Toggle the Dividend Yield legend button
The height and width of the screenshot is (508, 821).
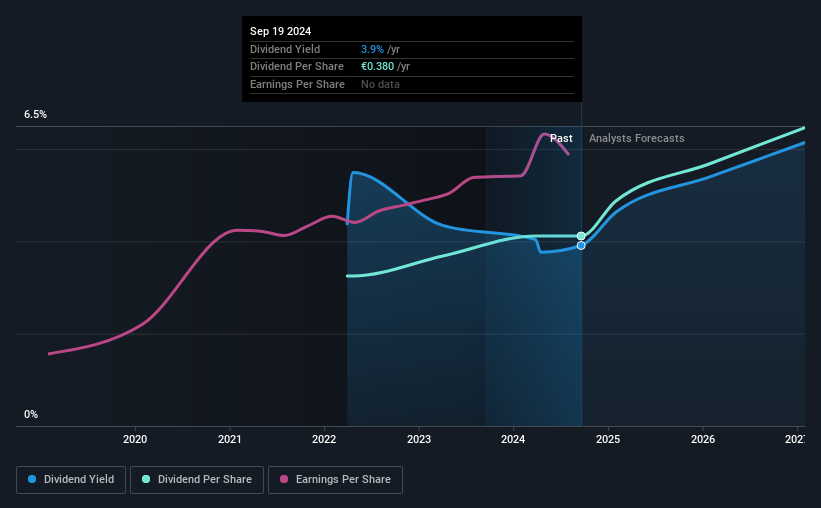click(71, 480)
